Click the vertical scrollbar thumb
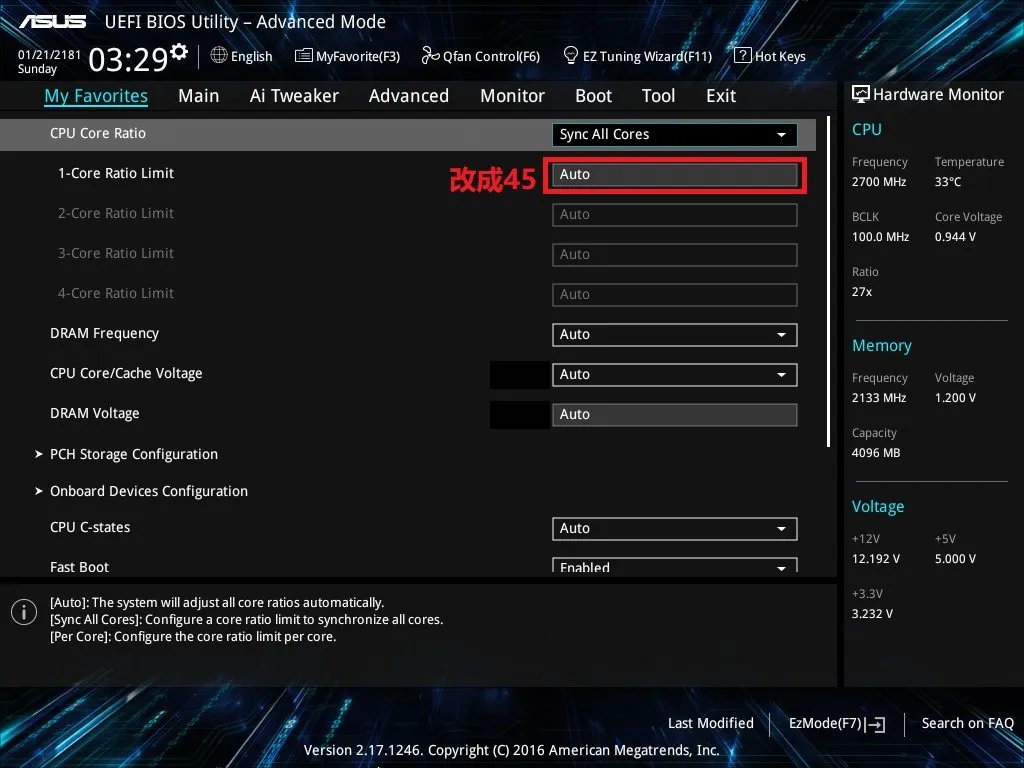 [x=828, y=280]
